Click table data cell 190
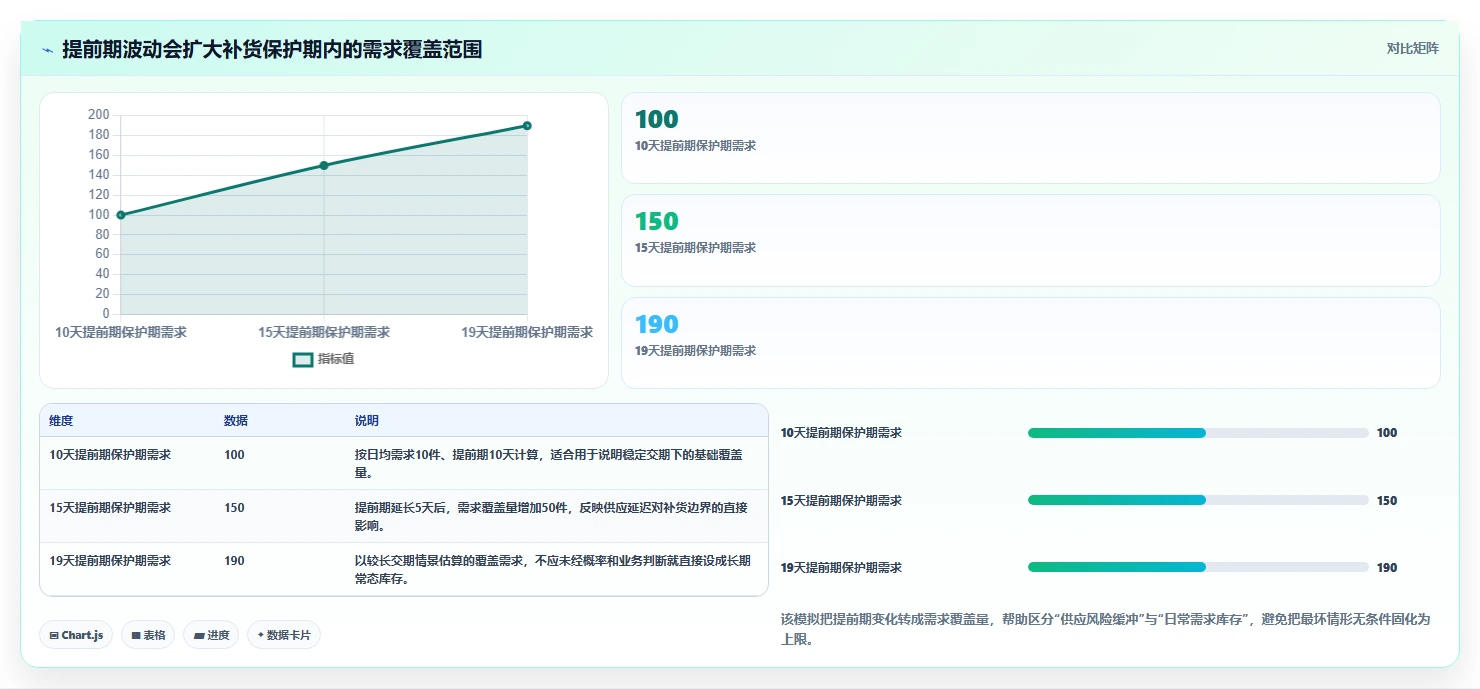 [234, 561]
